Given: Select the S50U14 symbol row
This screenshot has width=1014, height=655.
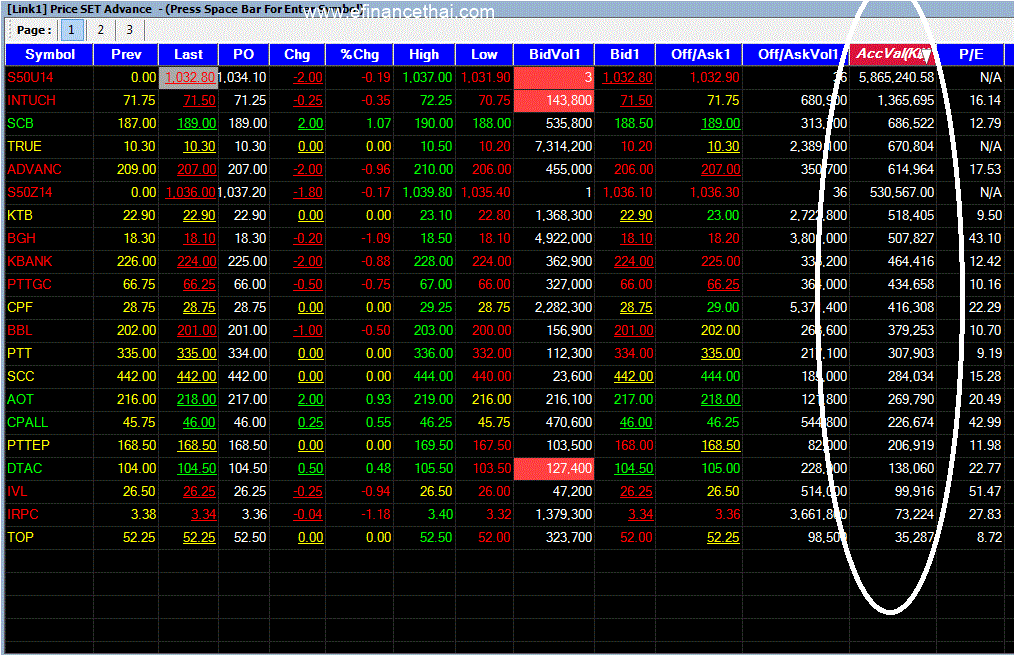Looking at the screenshot, I should point(30,78).
